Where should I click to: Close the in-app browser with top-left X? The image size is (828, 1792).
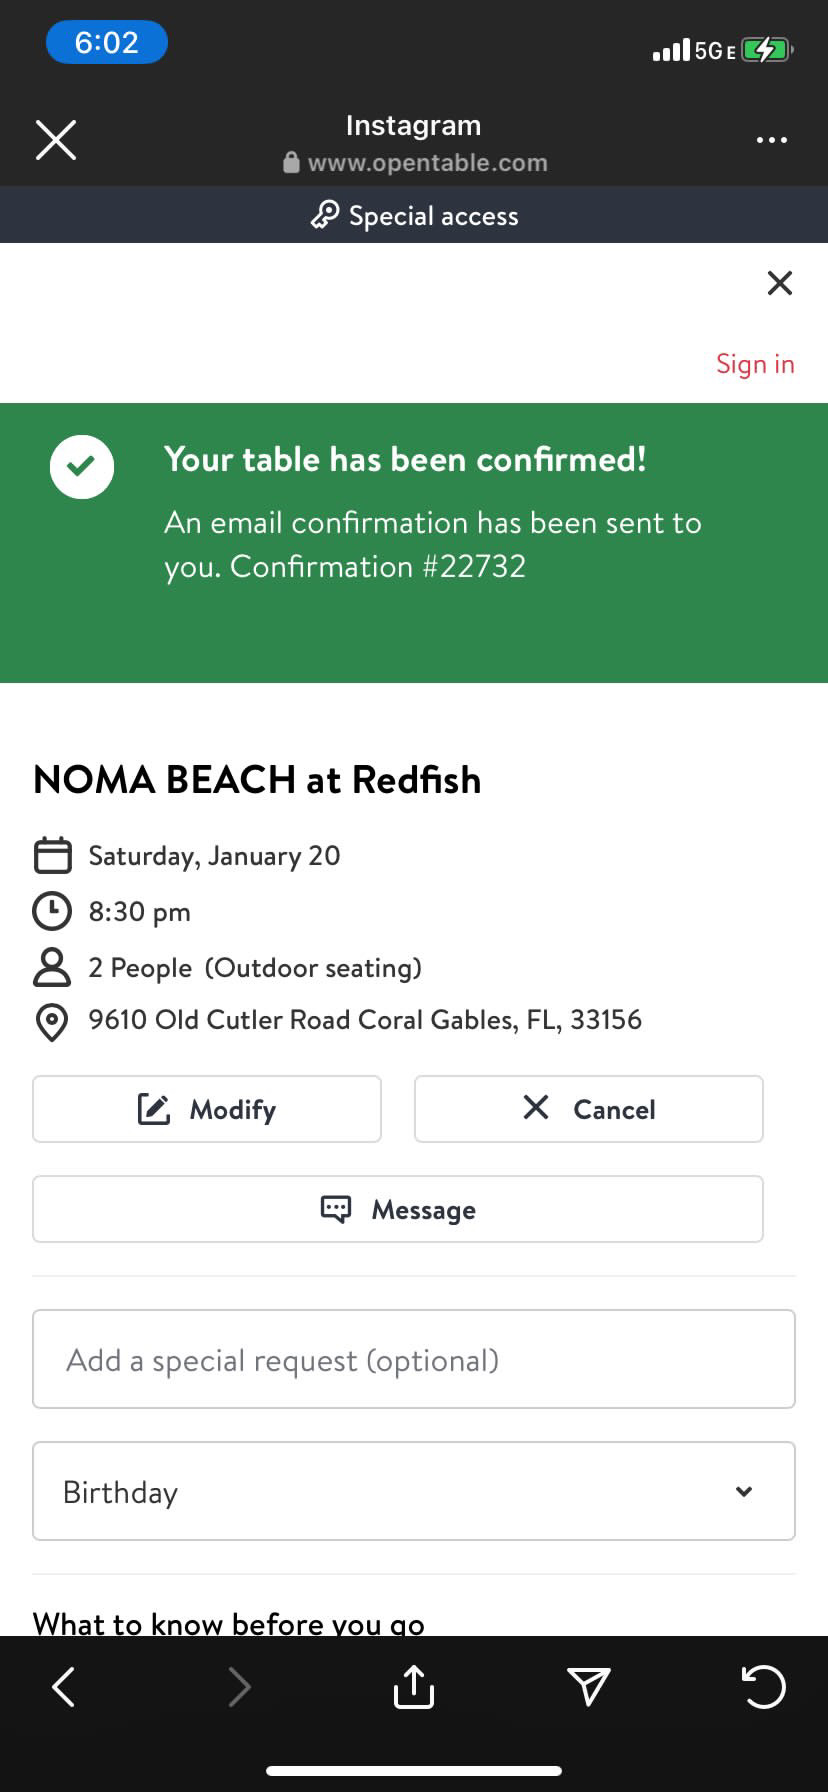click(56, 140)
